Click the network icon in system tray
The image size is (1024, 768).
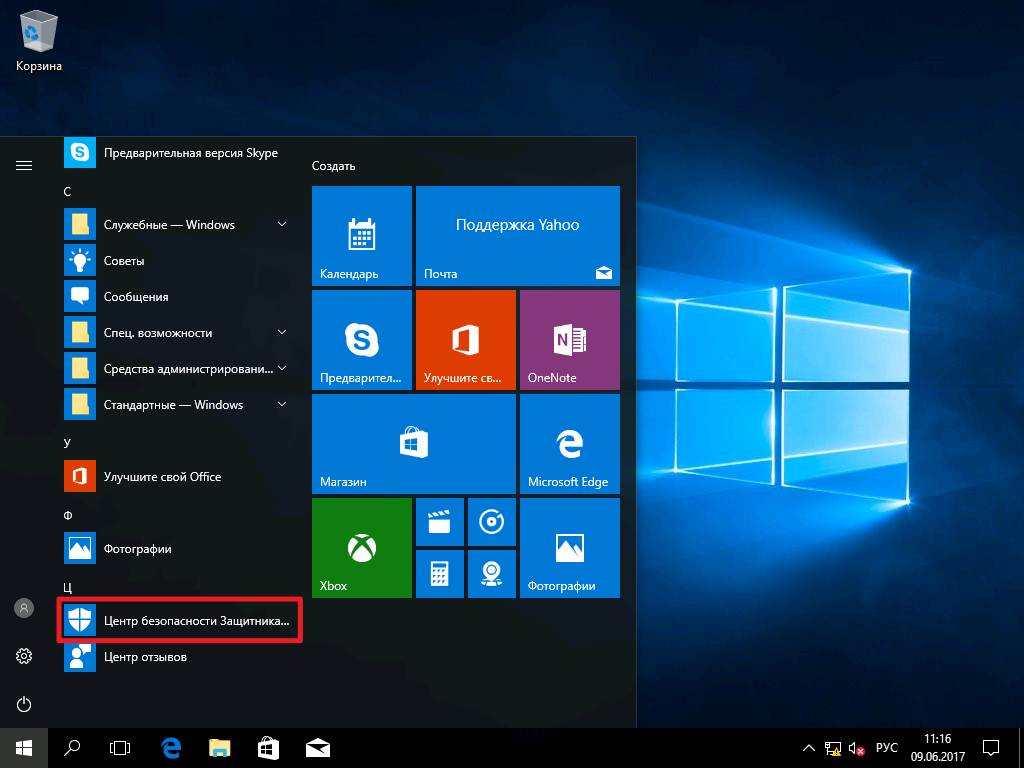833,748
